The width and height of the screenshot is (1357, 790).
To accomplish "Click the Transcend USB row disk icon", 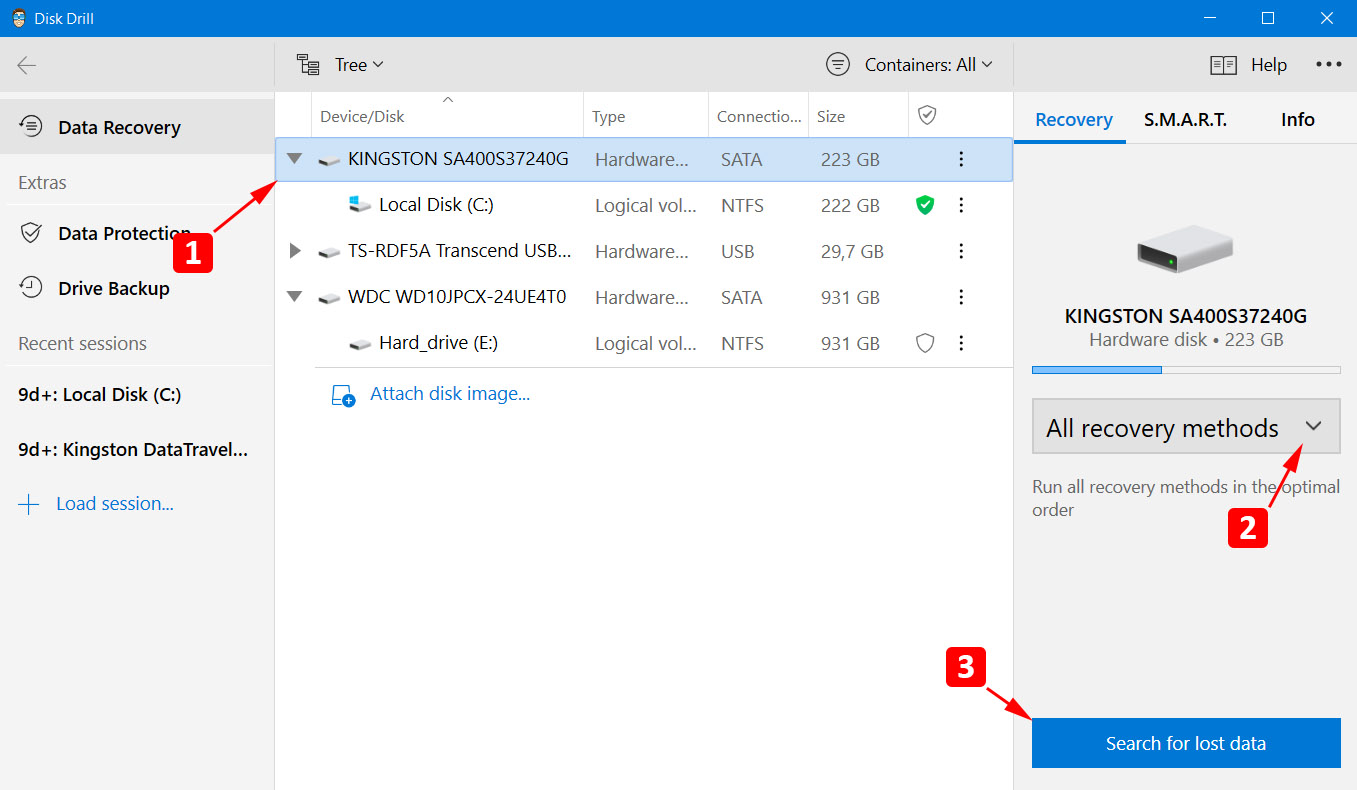I will [329, 252].
